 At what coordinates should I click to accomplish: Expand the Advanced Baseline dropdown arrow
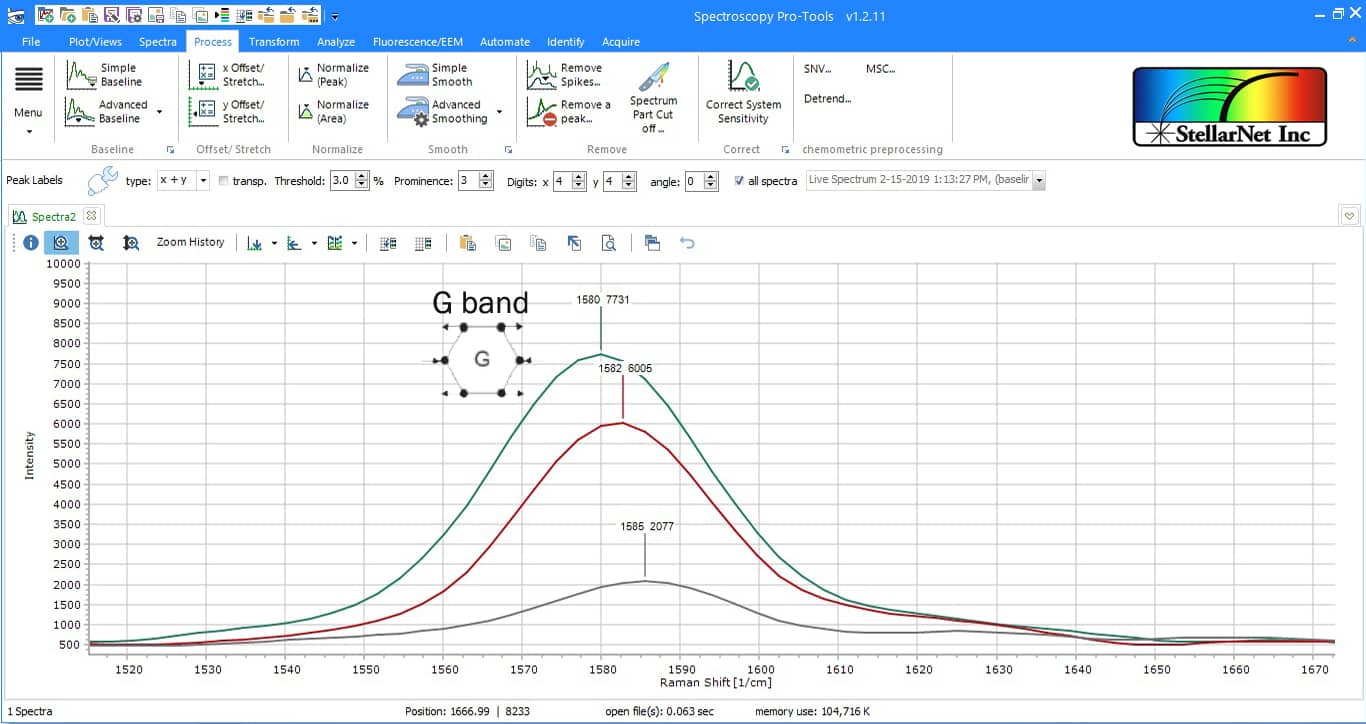pos(158,110)
